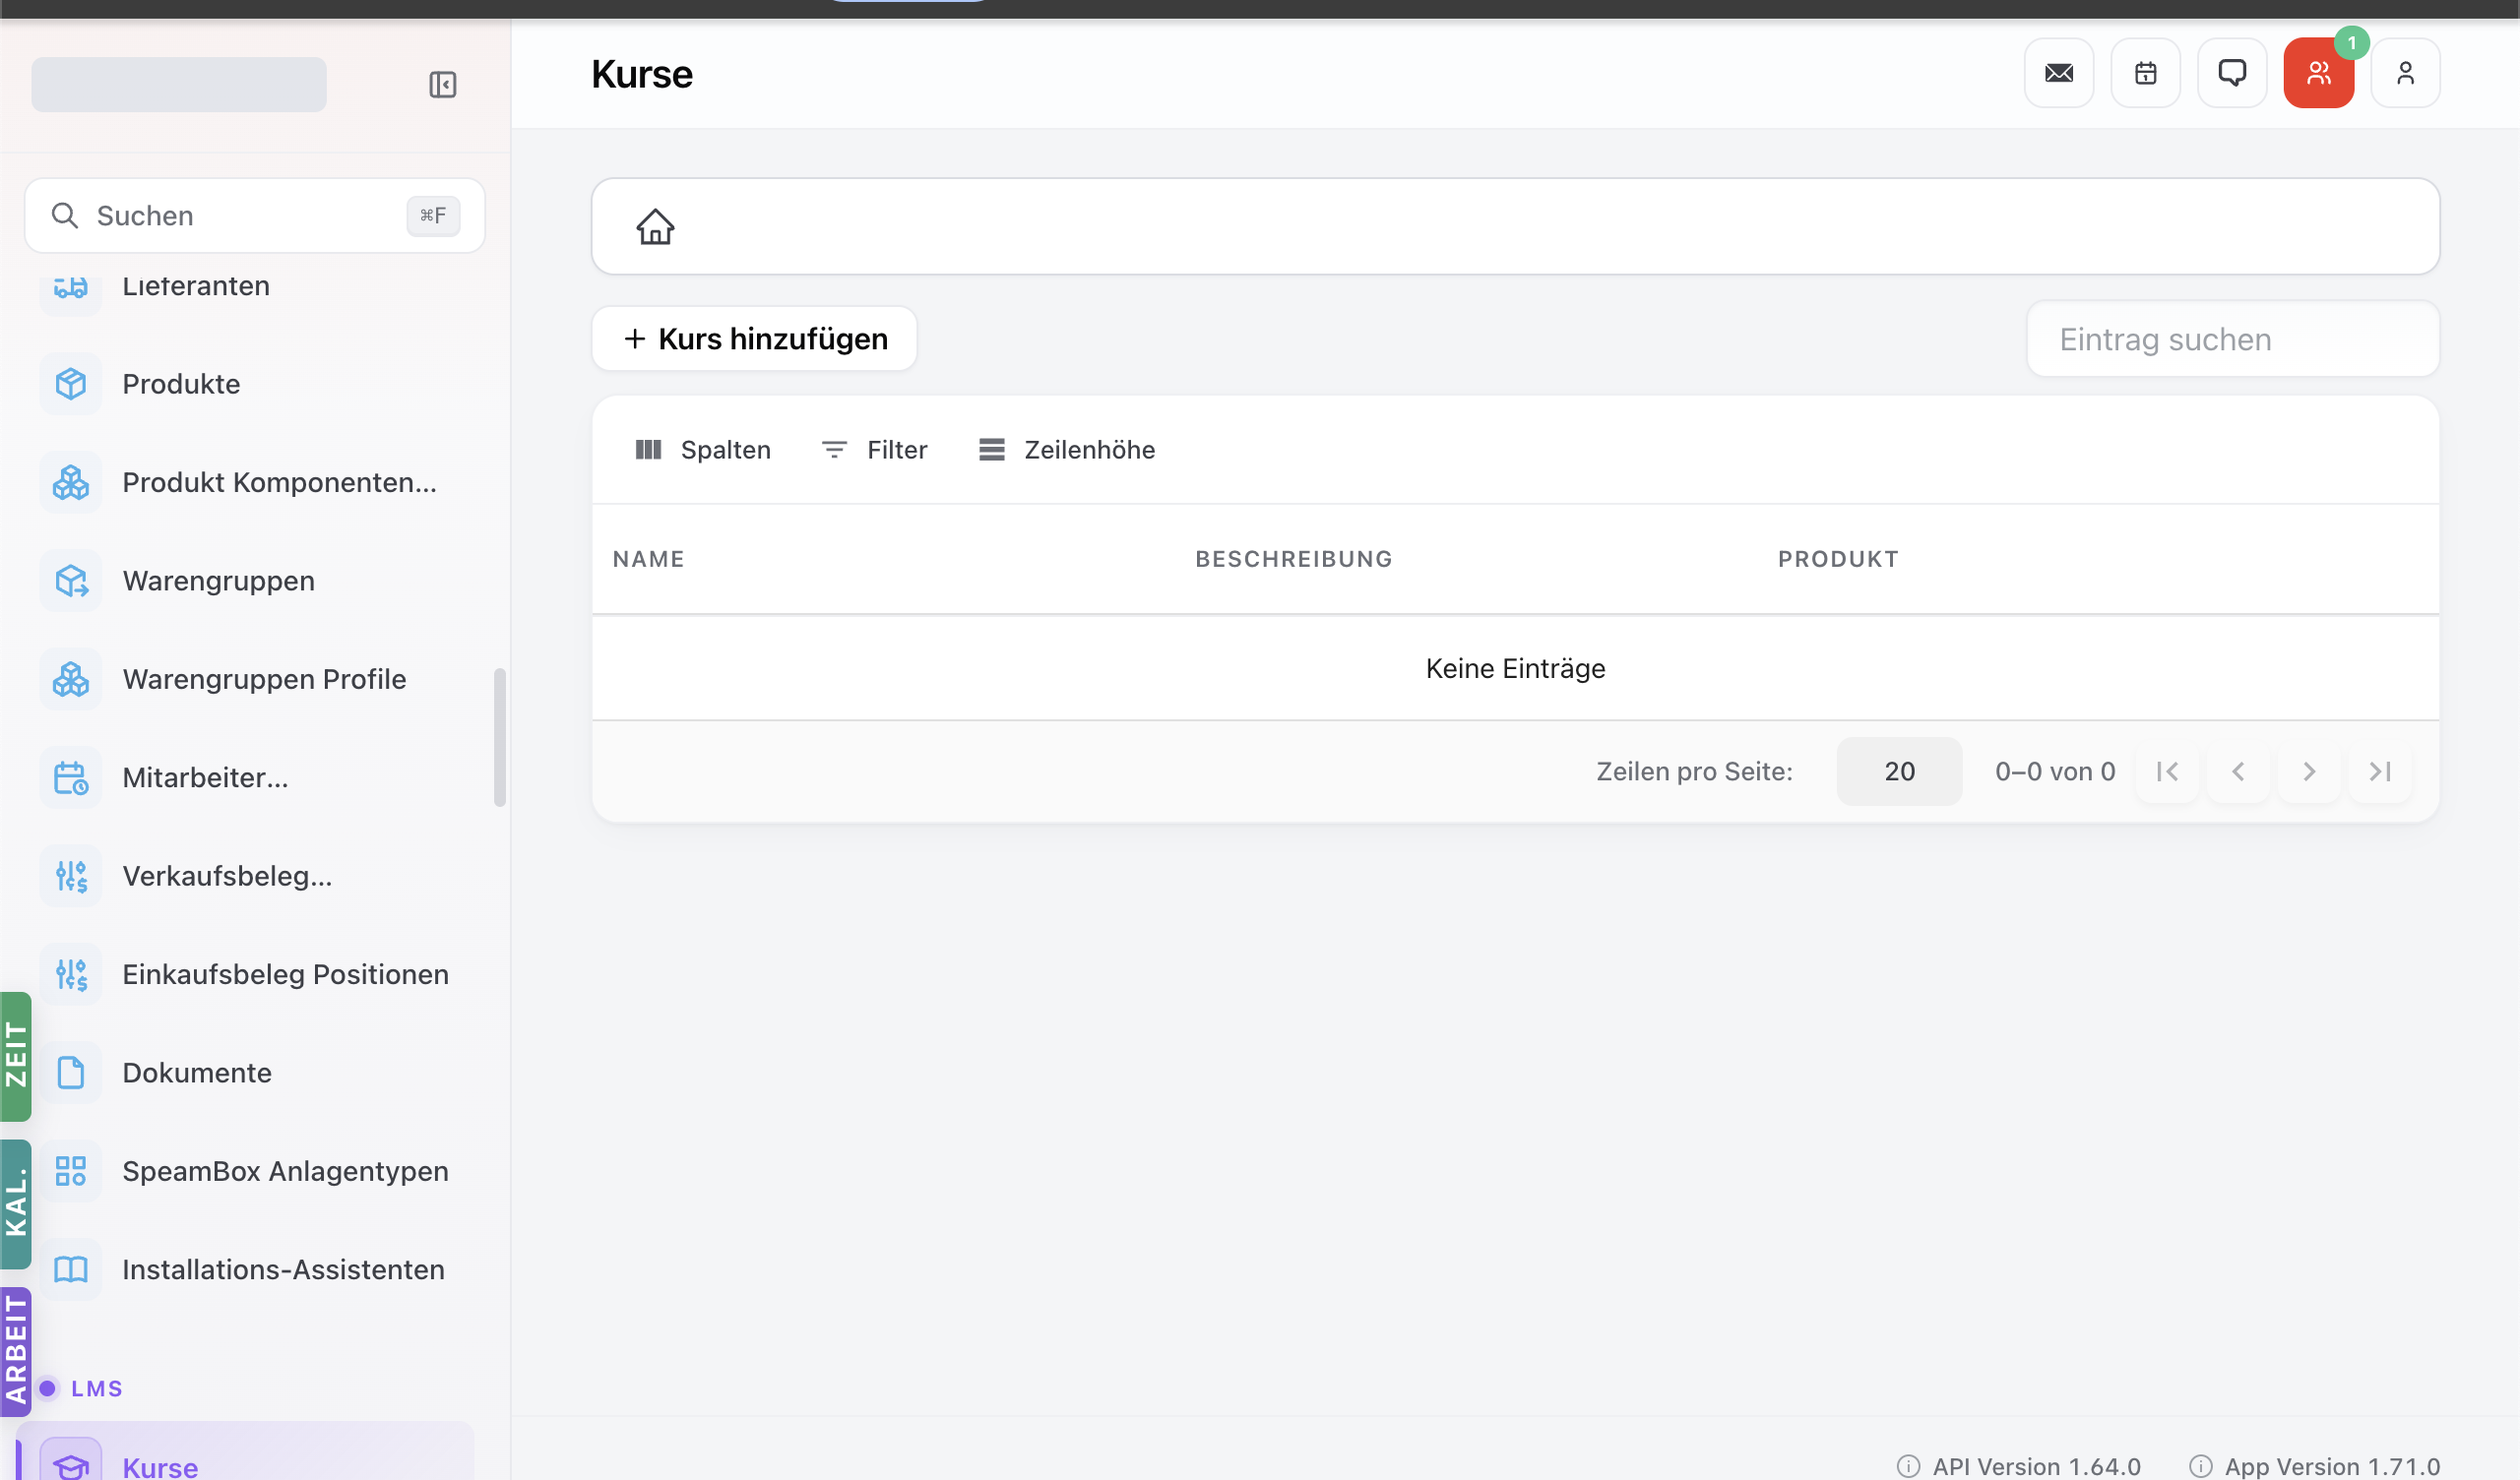Click the sidebar scrollbar thumb
The width and height of the screenshot is (2520, 1480).
click(x=500, y=737)
